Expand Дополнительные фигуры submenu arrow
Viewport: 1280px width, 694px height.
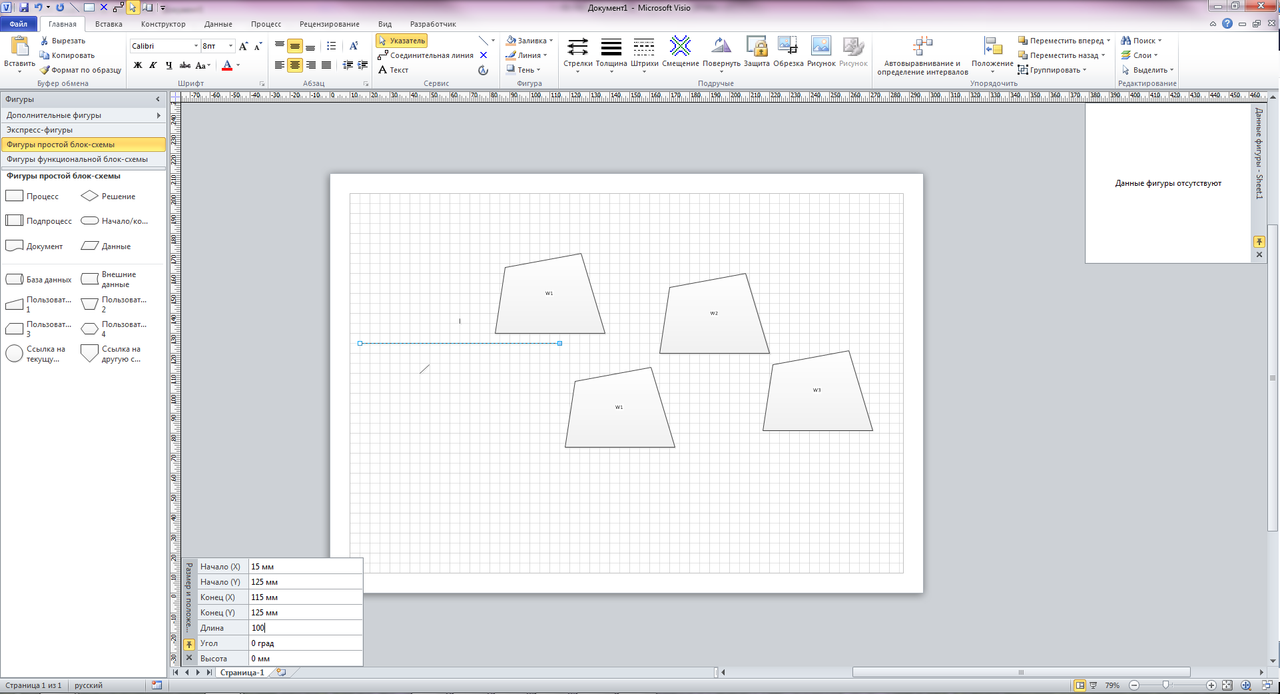(x=158, y=115)
